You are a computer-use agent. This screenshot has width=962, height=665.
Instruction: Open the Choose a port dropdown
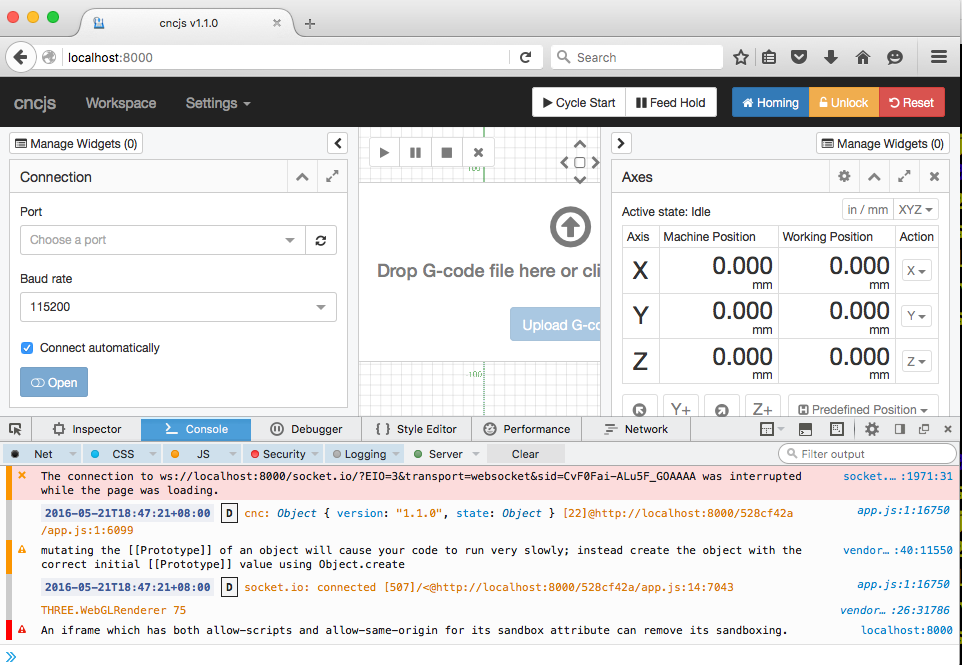point(163,240)
